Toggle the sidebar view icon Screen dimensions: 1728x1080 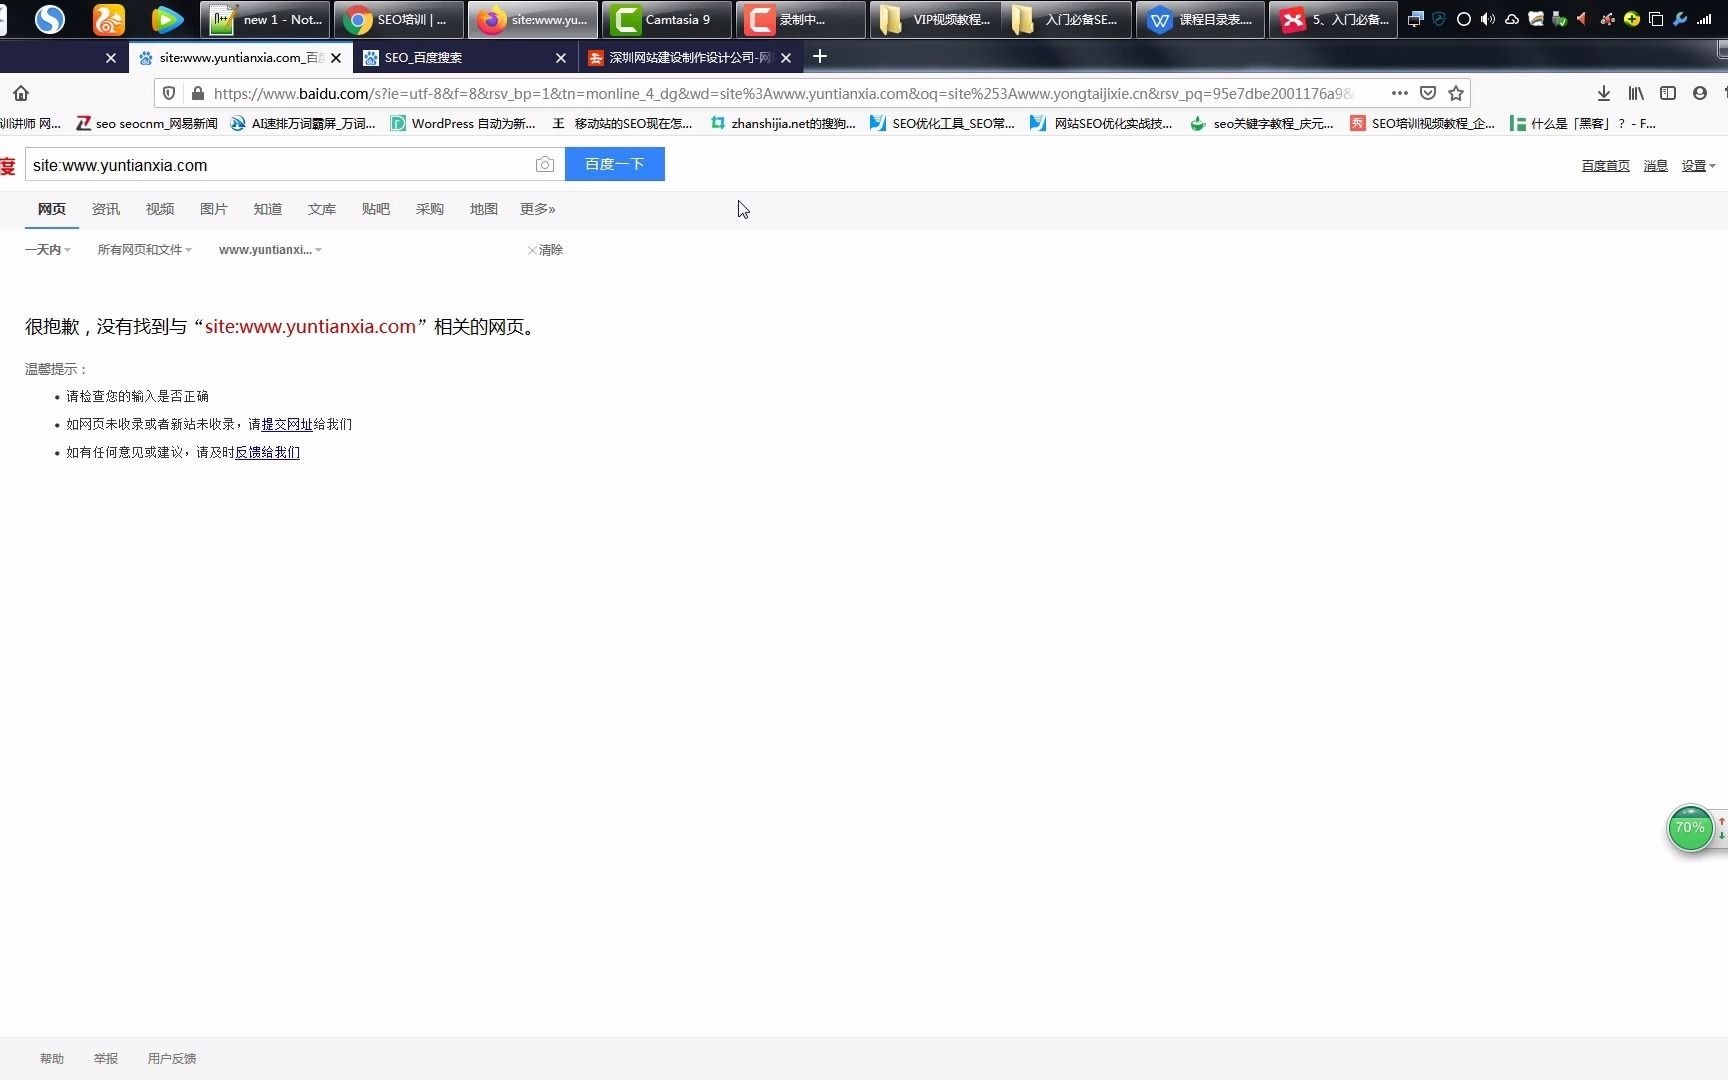tap(1668, 93)
